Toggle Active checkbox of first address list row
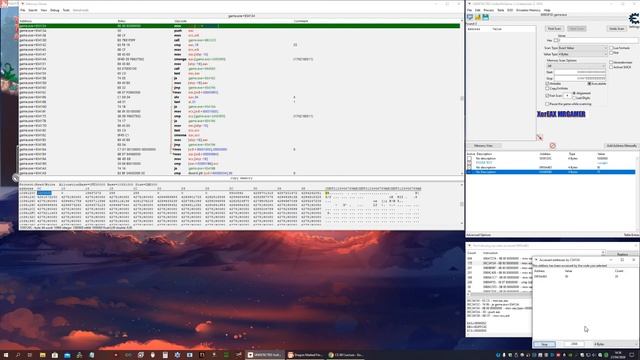This screenshot has height=360, width=640. tap(469, 158)
